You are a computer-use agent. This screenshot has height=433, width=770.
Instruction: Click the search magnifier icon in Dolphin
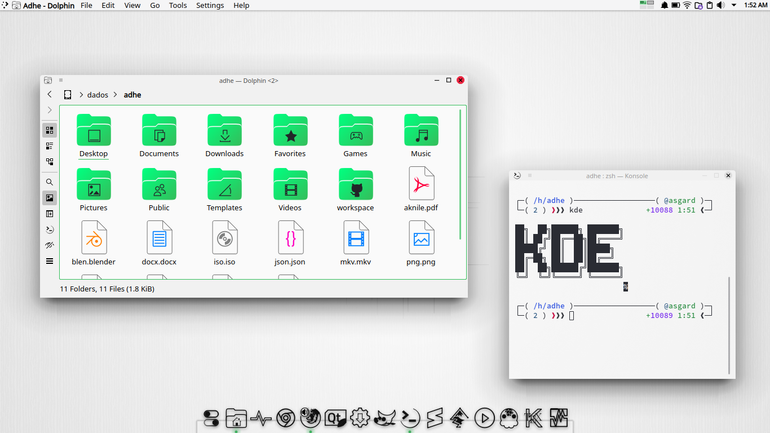tap(50, 182)
